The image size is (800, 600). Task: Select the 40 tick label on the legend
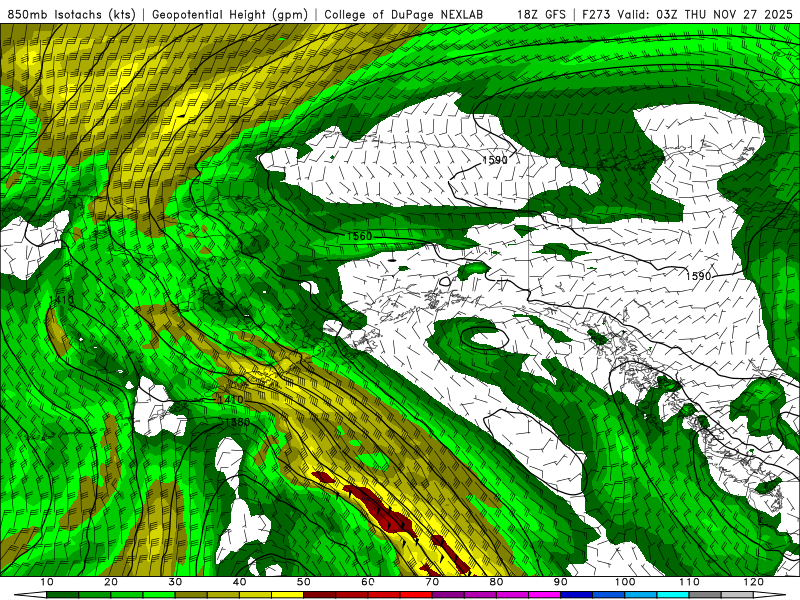(239, 582)
